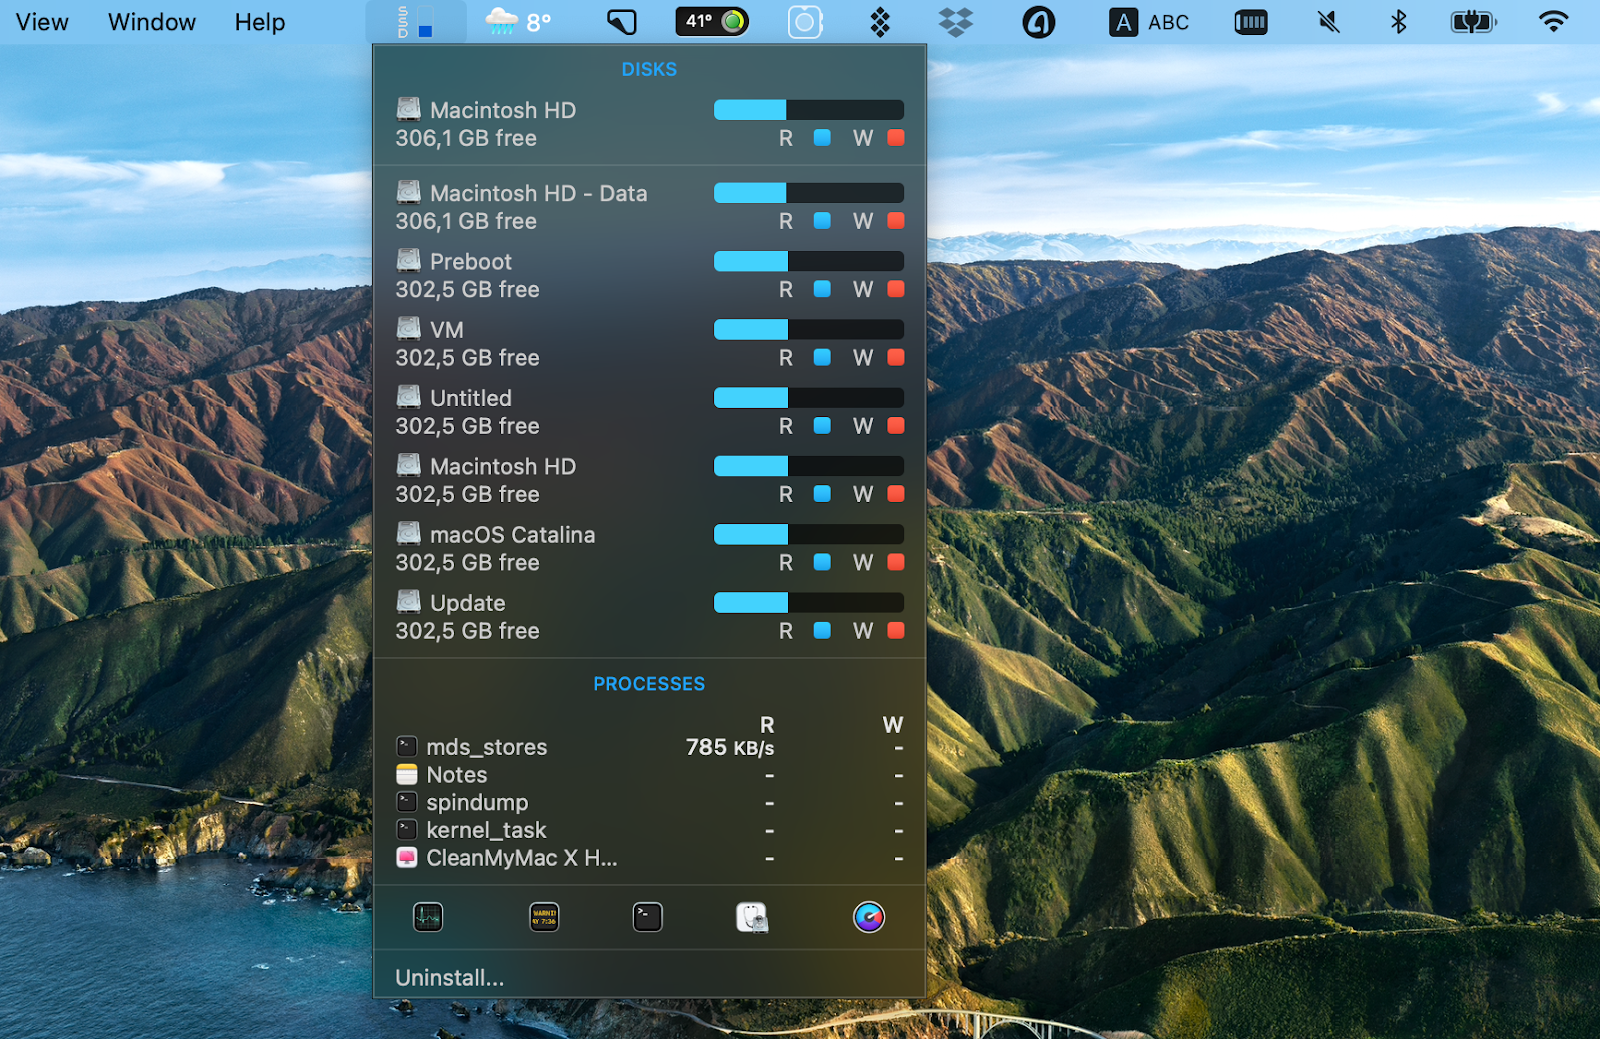This screenshot has height=1039, width=1600.
Task: Toggle read indicator for macOS Catalina disk
Action: click(822, 562)
